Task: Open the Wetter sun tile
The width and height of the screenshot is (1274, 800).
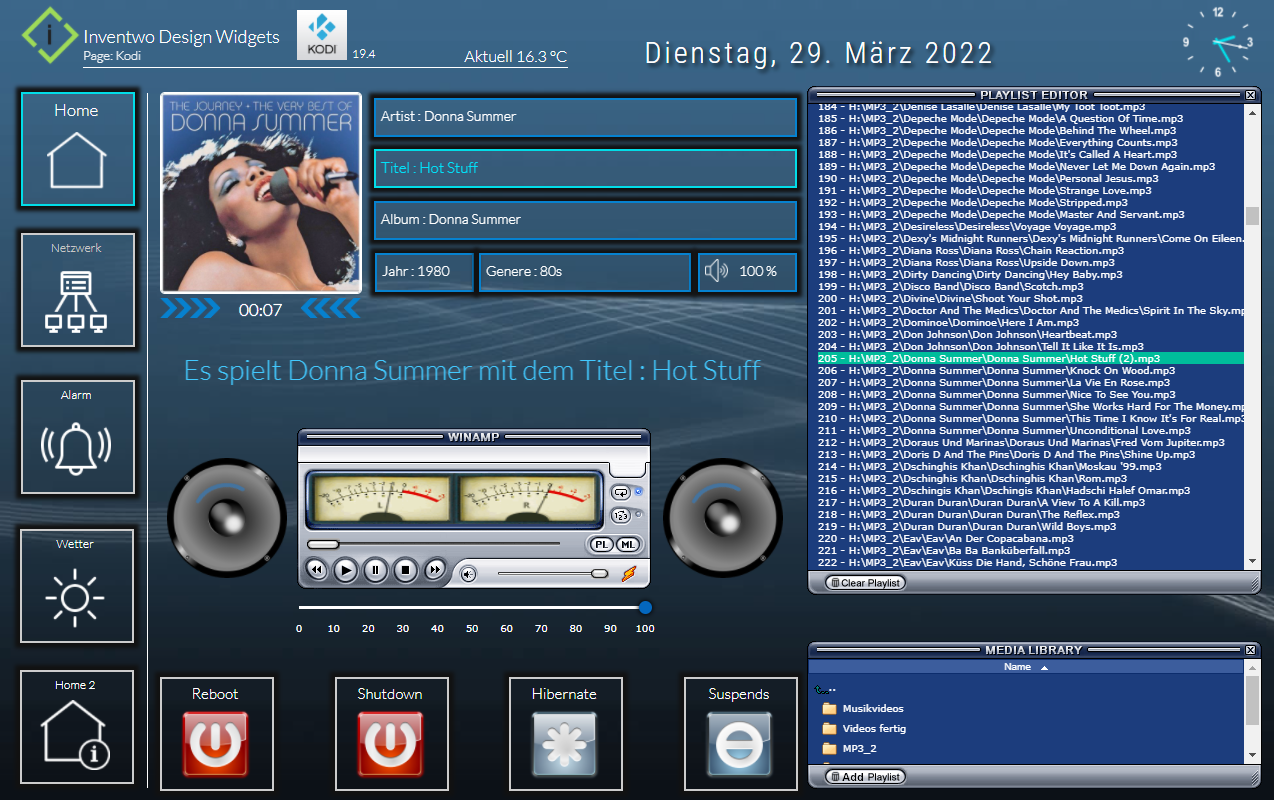Action: coord(77,586)
